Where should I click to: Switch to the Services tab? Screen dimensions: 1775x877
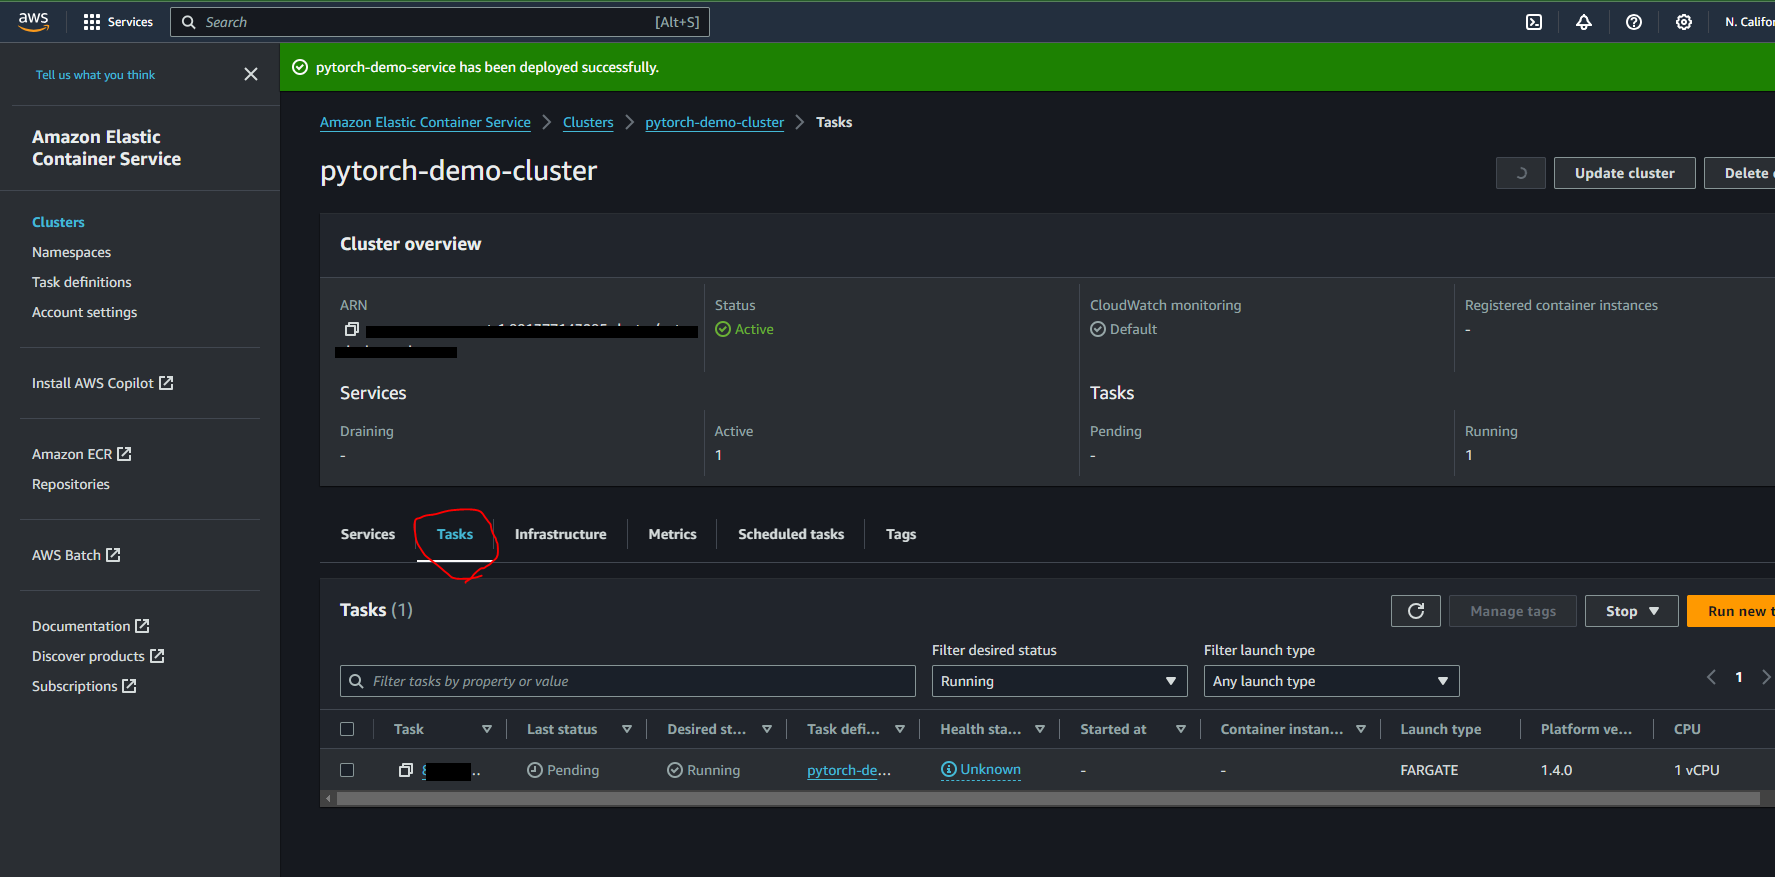[x=368, y=534]
